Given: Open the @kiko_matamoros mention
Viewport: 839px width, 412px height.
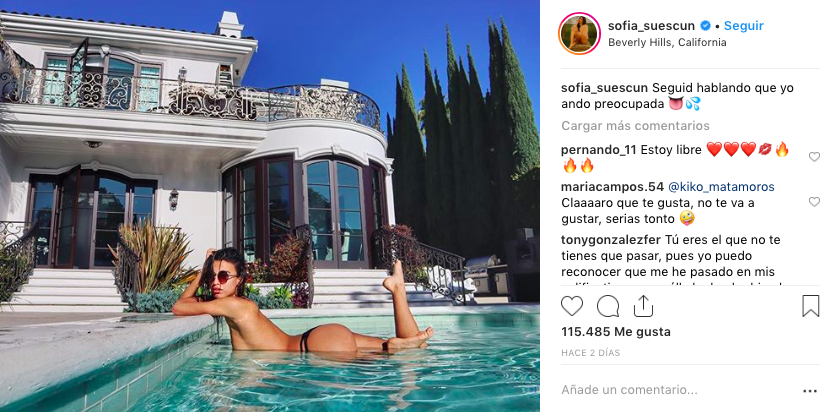Looking at the screenshot, I should [x=721, y=187].
